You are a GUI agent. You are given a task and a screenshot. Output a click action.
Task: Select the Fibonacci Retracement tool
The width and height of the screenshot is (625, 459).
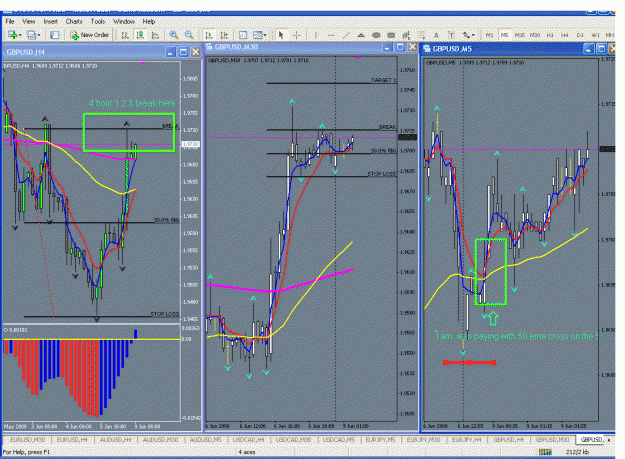(421, 35)
